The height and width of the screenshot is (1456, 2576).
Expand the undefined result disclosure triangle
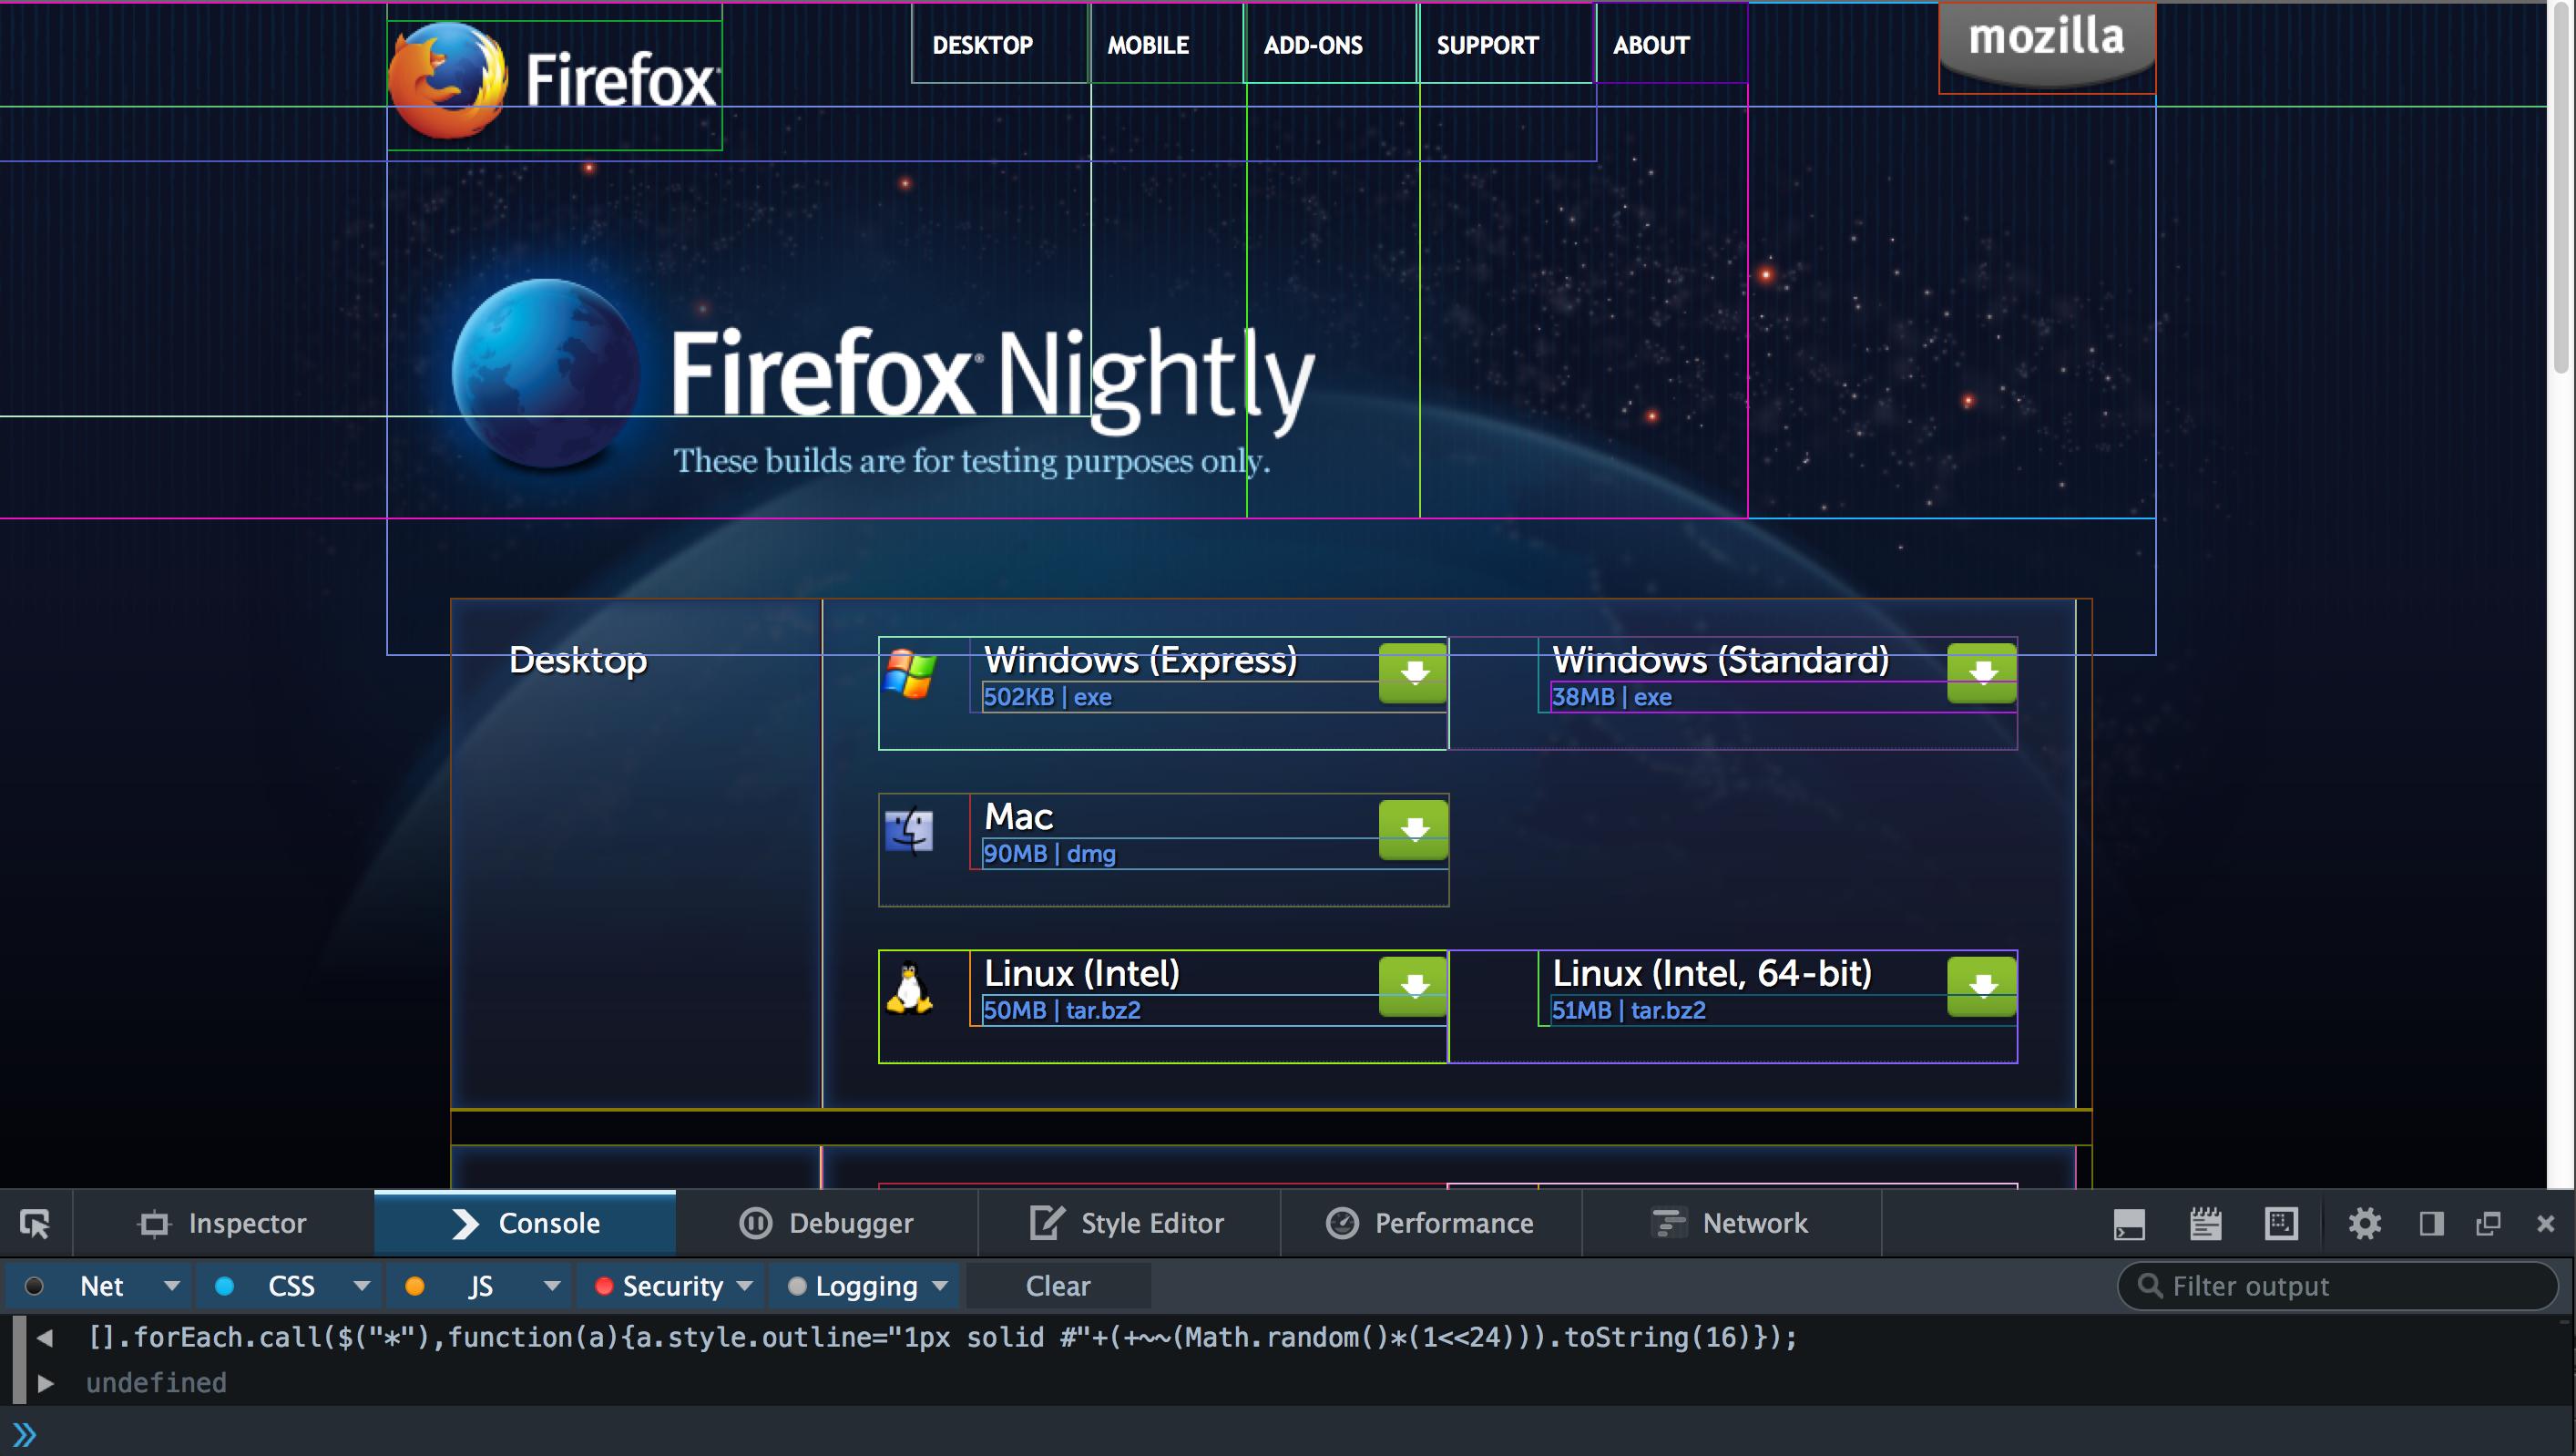click(x=45, y=1383)
